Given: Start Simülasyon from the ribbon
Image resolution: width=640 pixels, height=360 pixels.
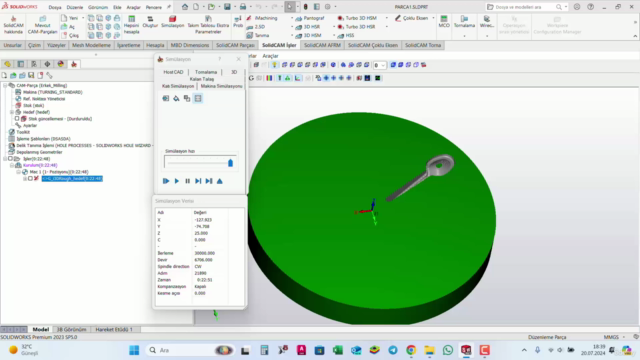Looking at the screenshot, I should [x=172, y=22].
